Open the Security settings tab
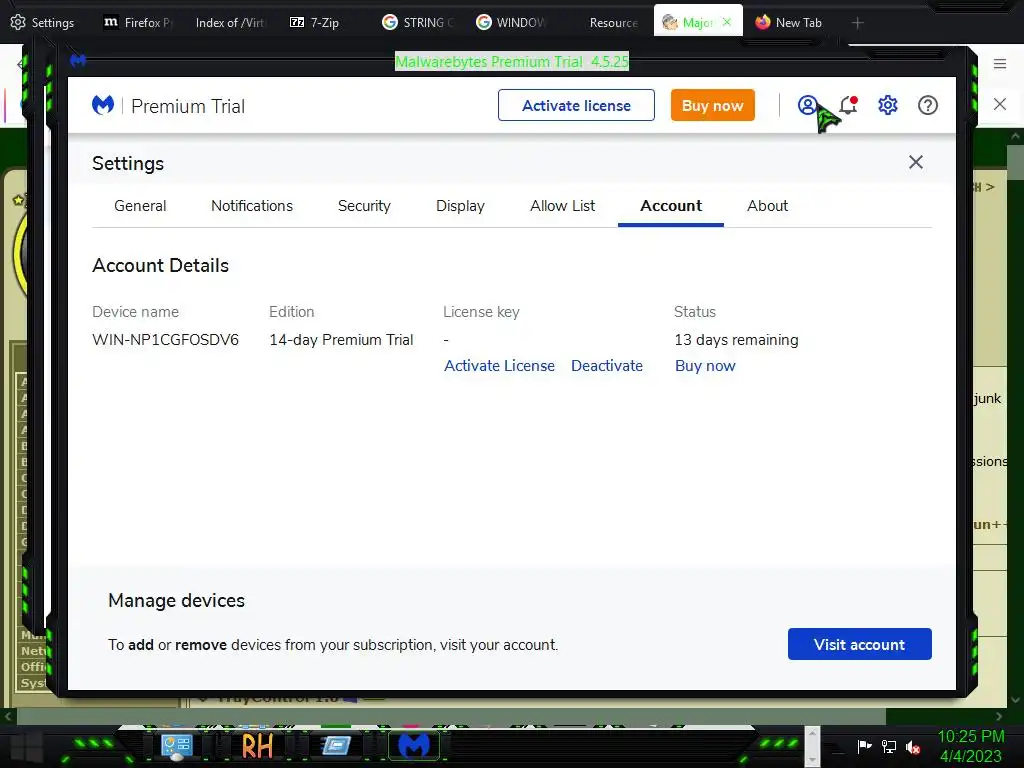Viewport: 1024px width, 768px height. [x=364, y=206]
